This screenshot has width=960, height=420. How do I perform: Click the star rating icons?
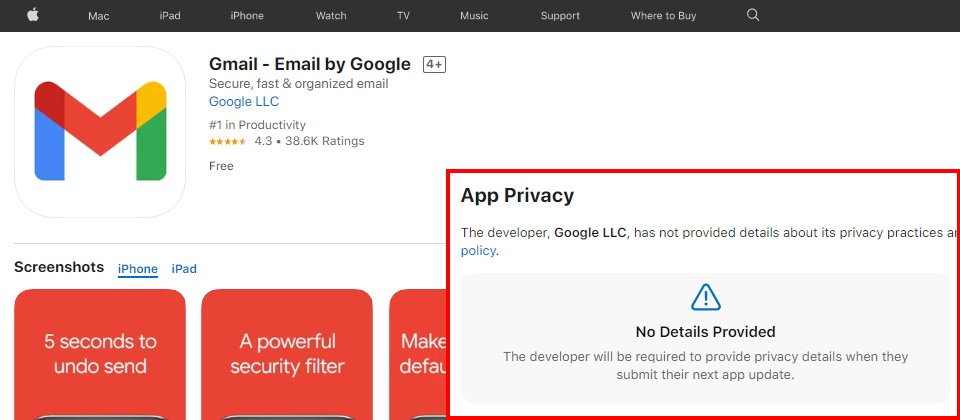coord(227,141)
